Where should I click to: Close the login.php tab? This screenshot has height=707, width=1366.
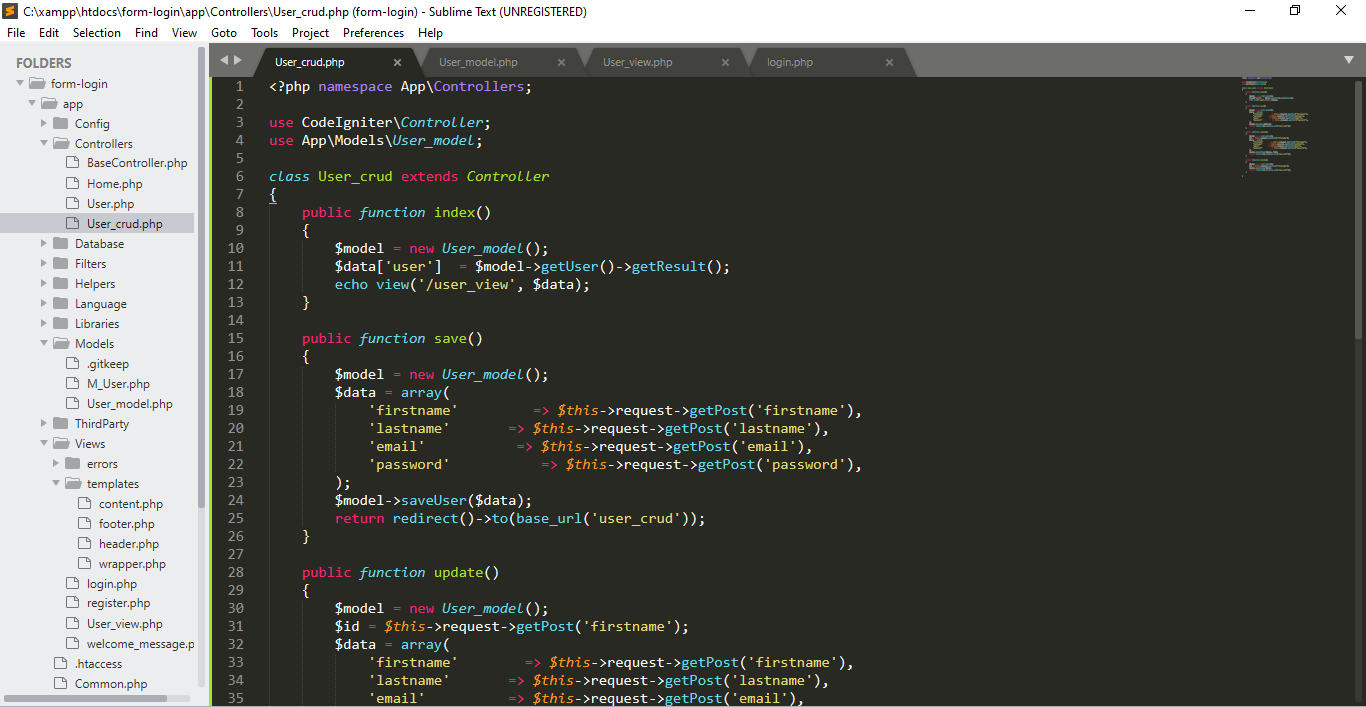(890, 62)
